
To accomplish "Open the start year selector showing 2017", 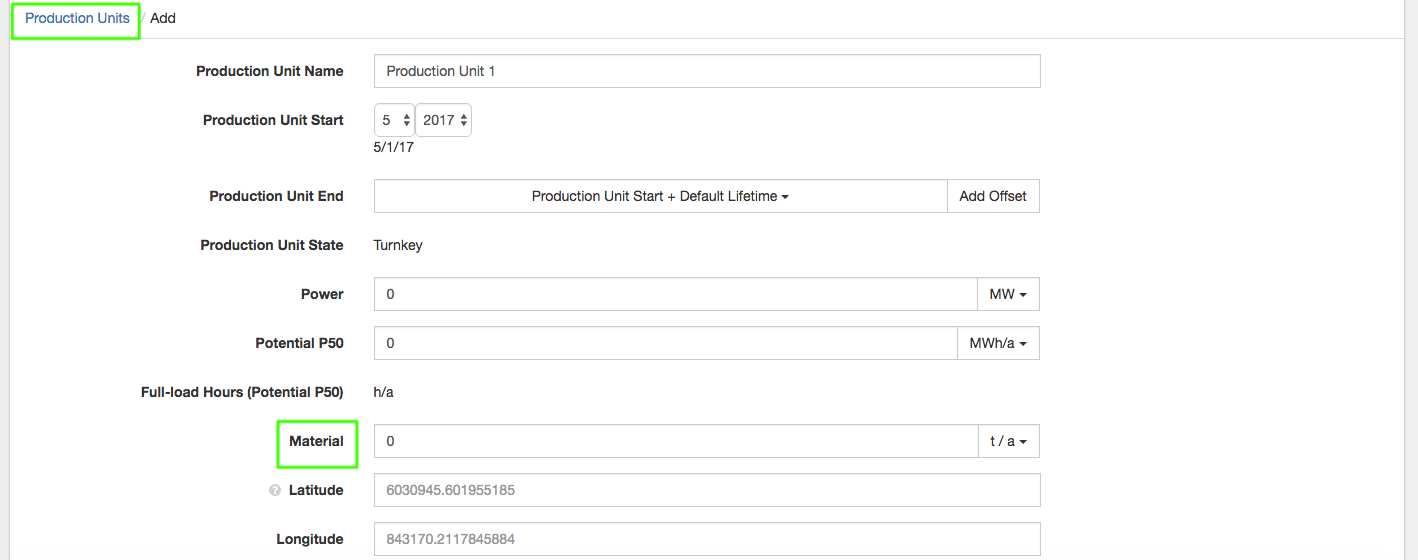I will point(443,120).
